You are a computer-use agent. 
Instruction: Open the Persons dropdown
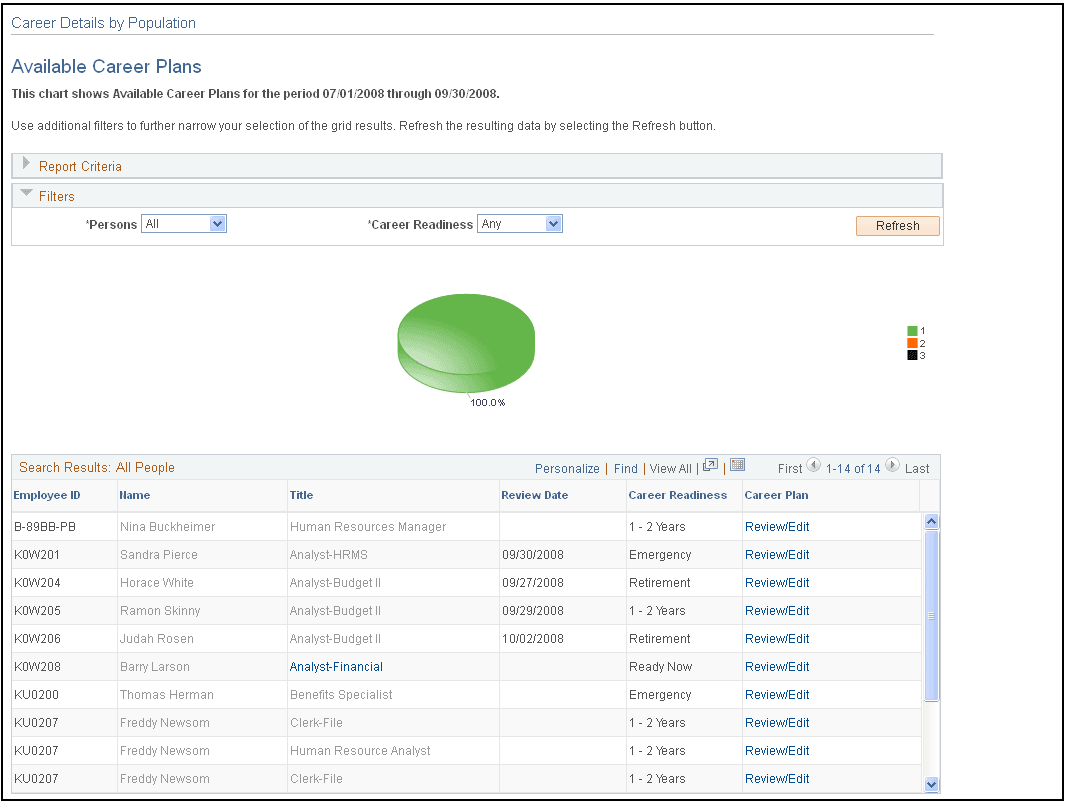tap(217, 223)
